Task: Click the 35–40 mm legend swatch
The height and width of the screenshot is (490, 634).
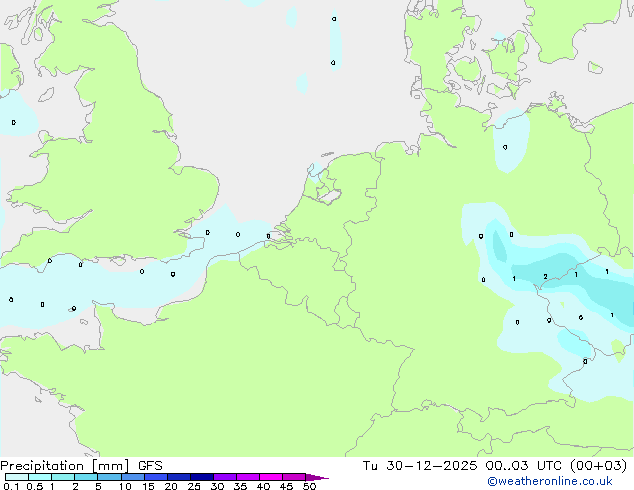Action: point(248,477)
